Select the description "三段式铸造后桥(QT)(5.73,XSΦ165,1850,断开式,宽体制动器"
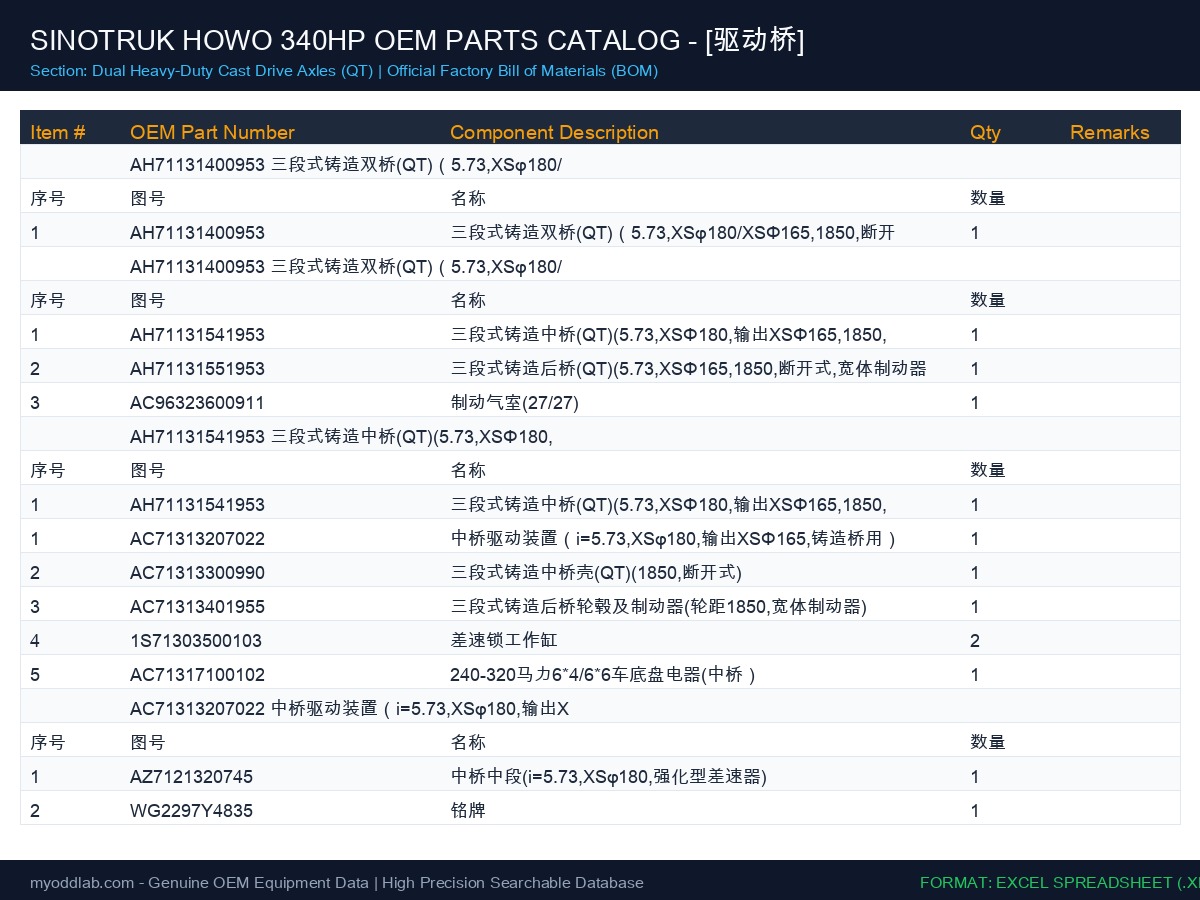 [688, 369]
